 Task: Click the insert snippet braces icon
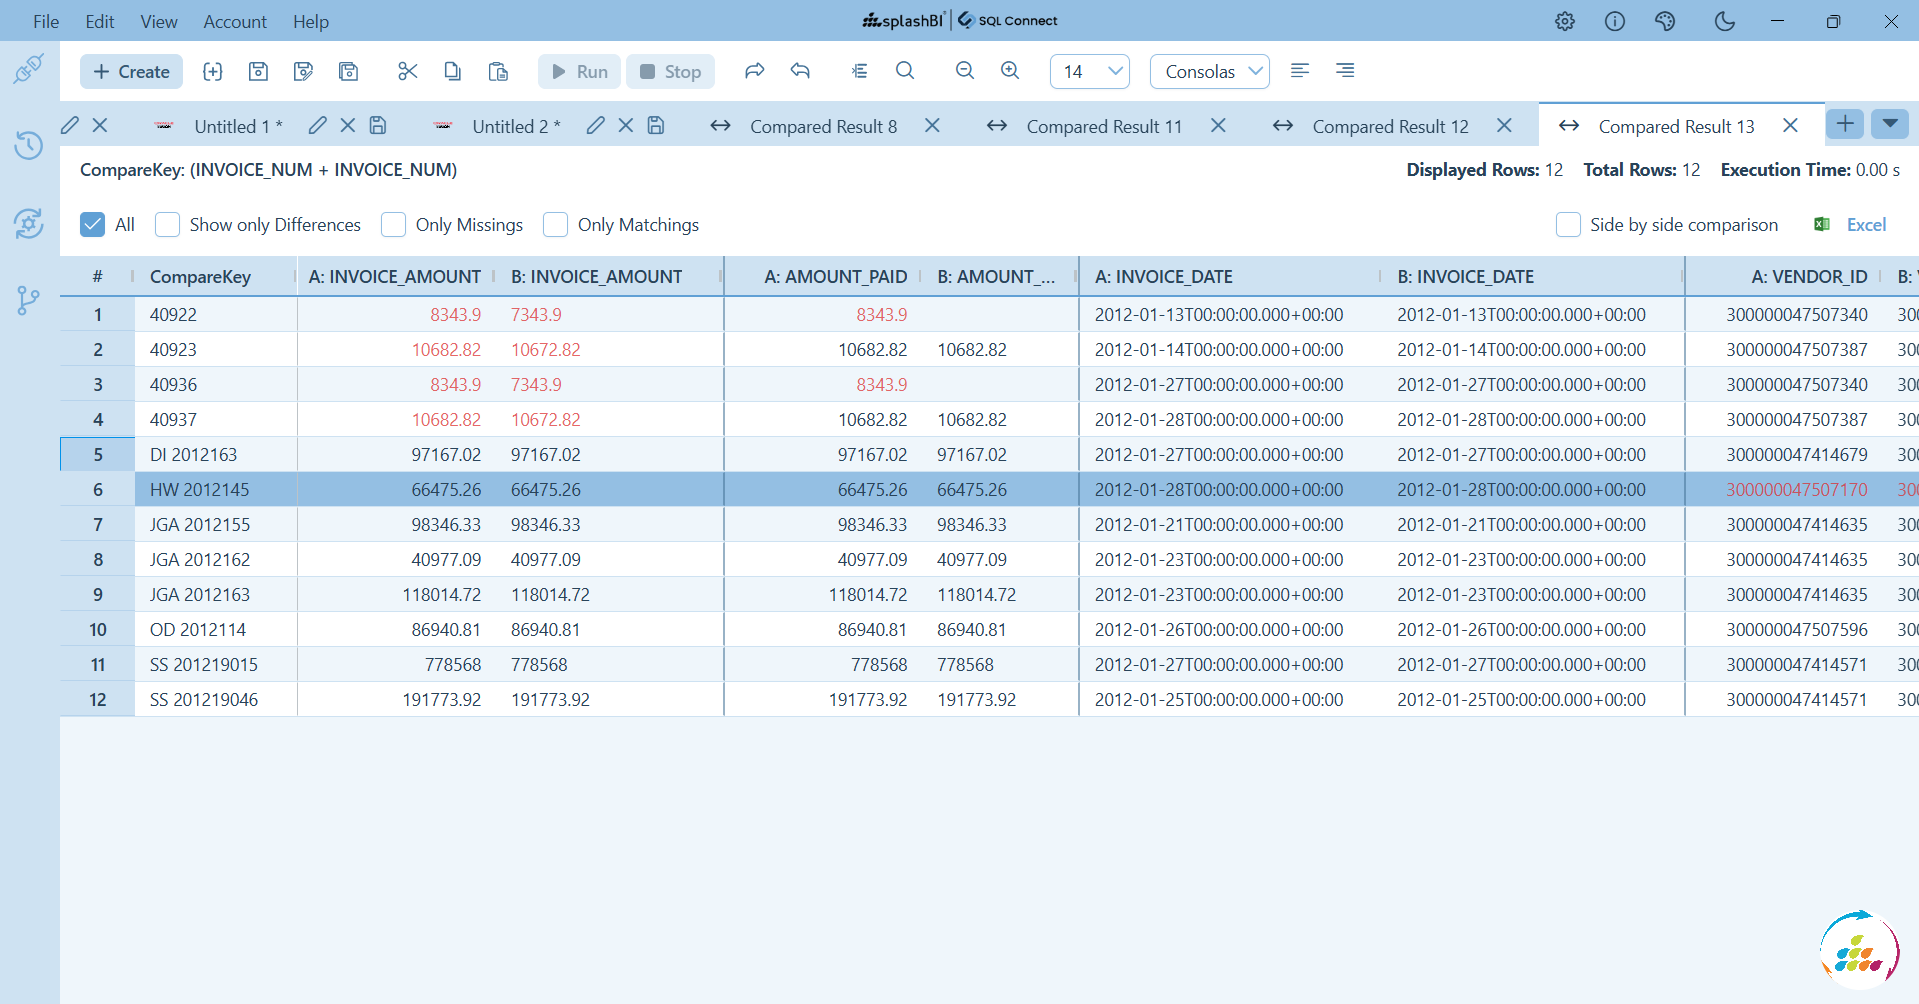(x=212, y=71)
